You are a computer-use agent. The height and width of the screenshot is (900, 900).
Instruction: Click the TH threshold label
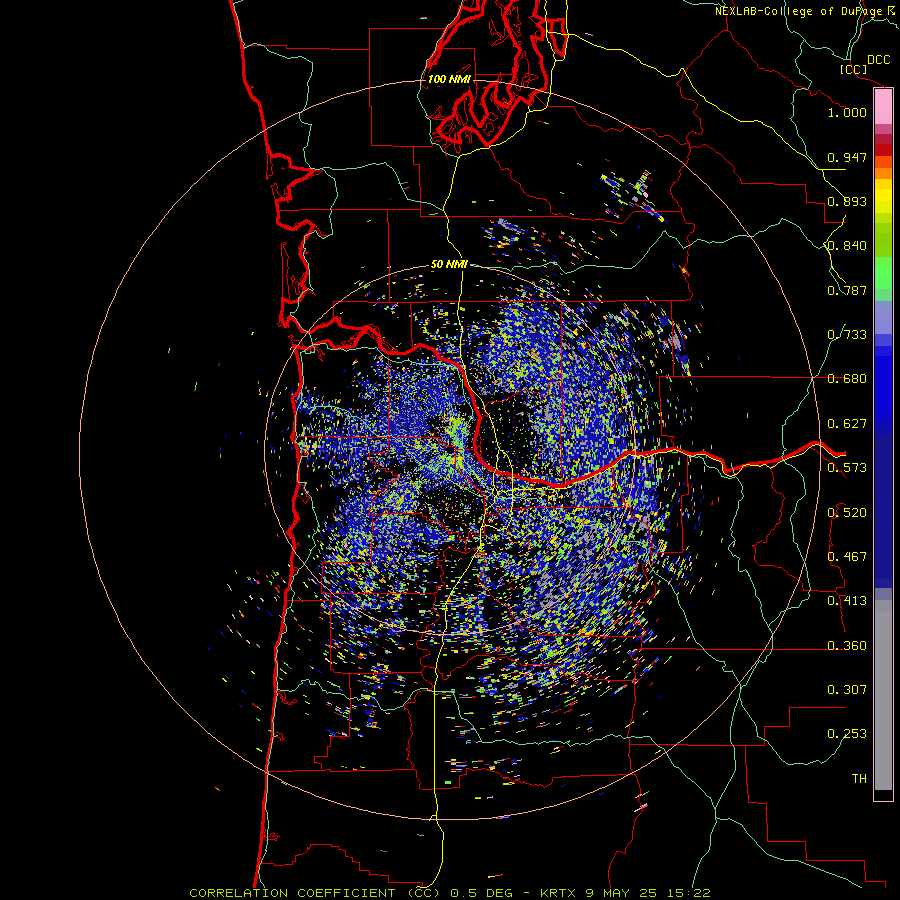pos(859,779)
